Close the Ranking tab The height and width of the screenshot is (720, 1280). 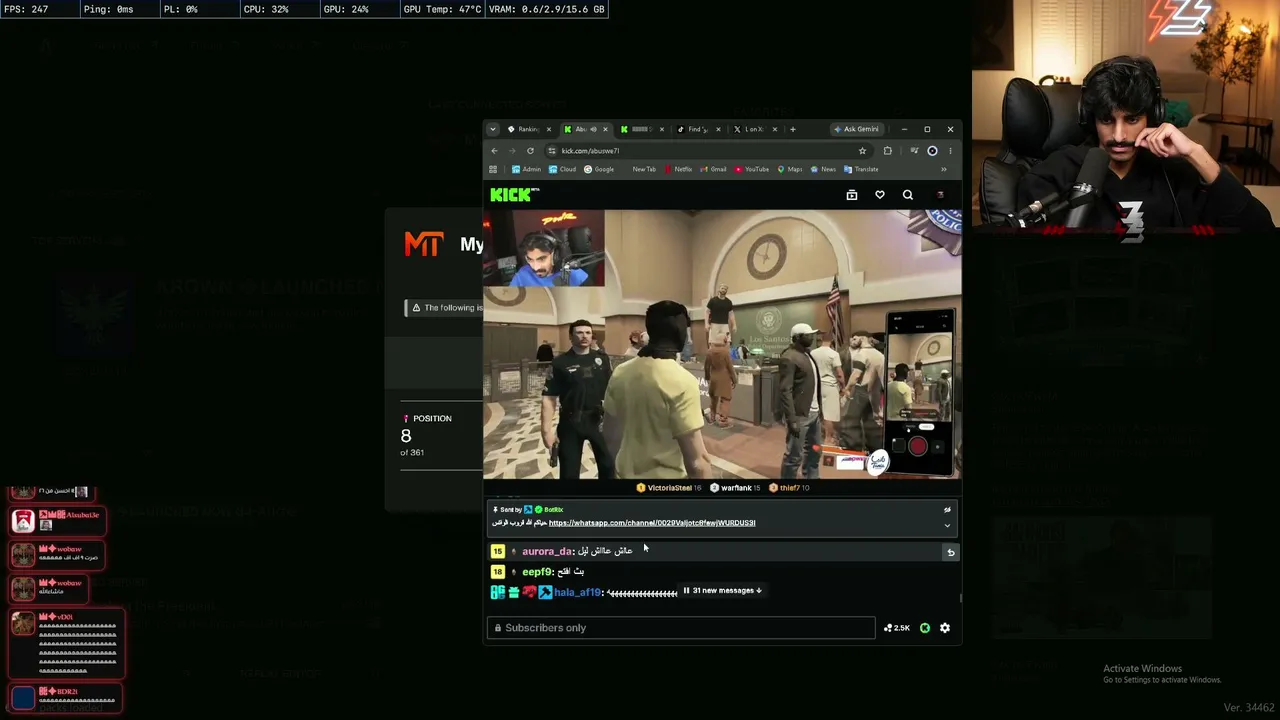(548, 129)
